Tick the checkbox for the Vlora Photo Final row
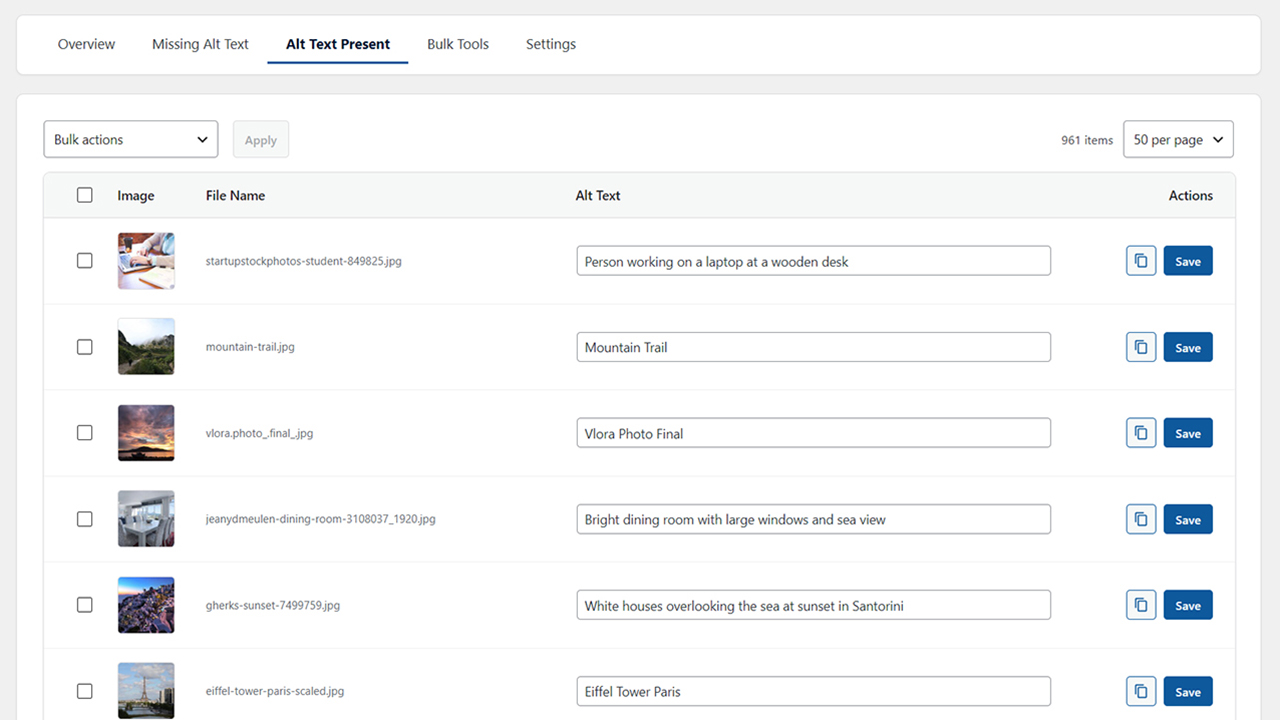Screen dimensions: 1280x720 tap(85, 433)
